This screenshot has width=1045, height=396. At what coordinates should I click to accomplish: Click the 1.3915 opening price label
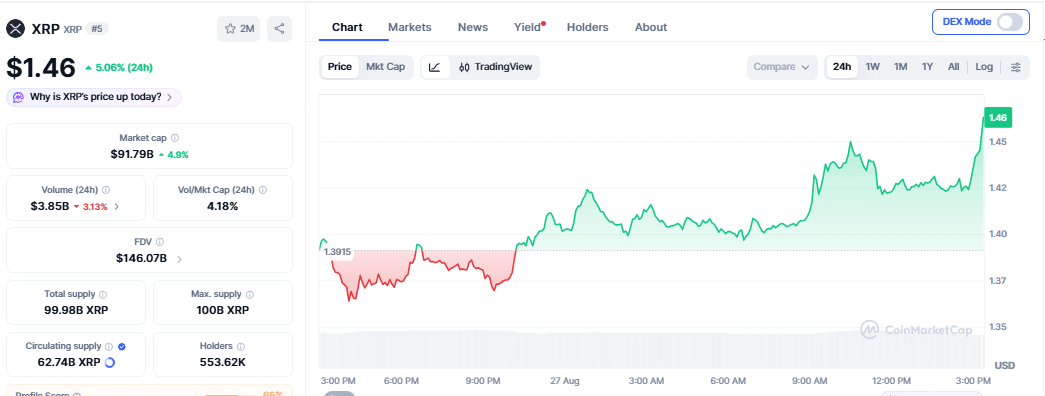point(337,252)
